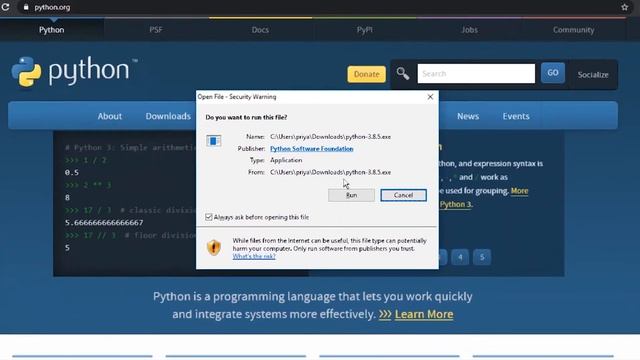
Task: Click the 'Do you want to run this file?' text
Action: [246, 117]
